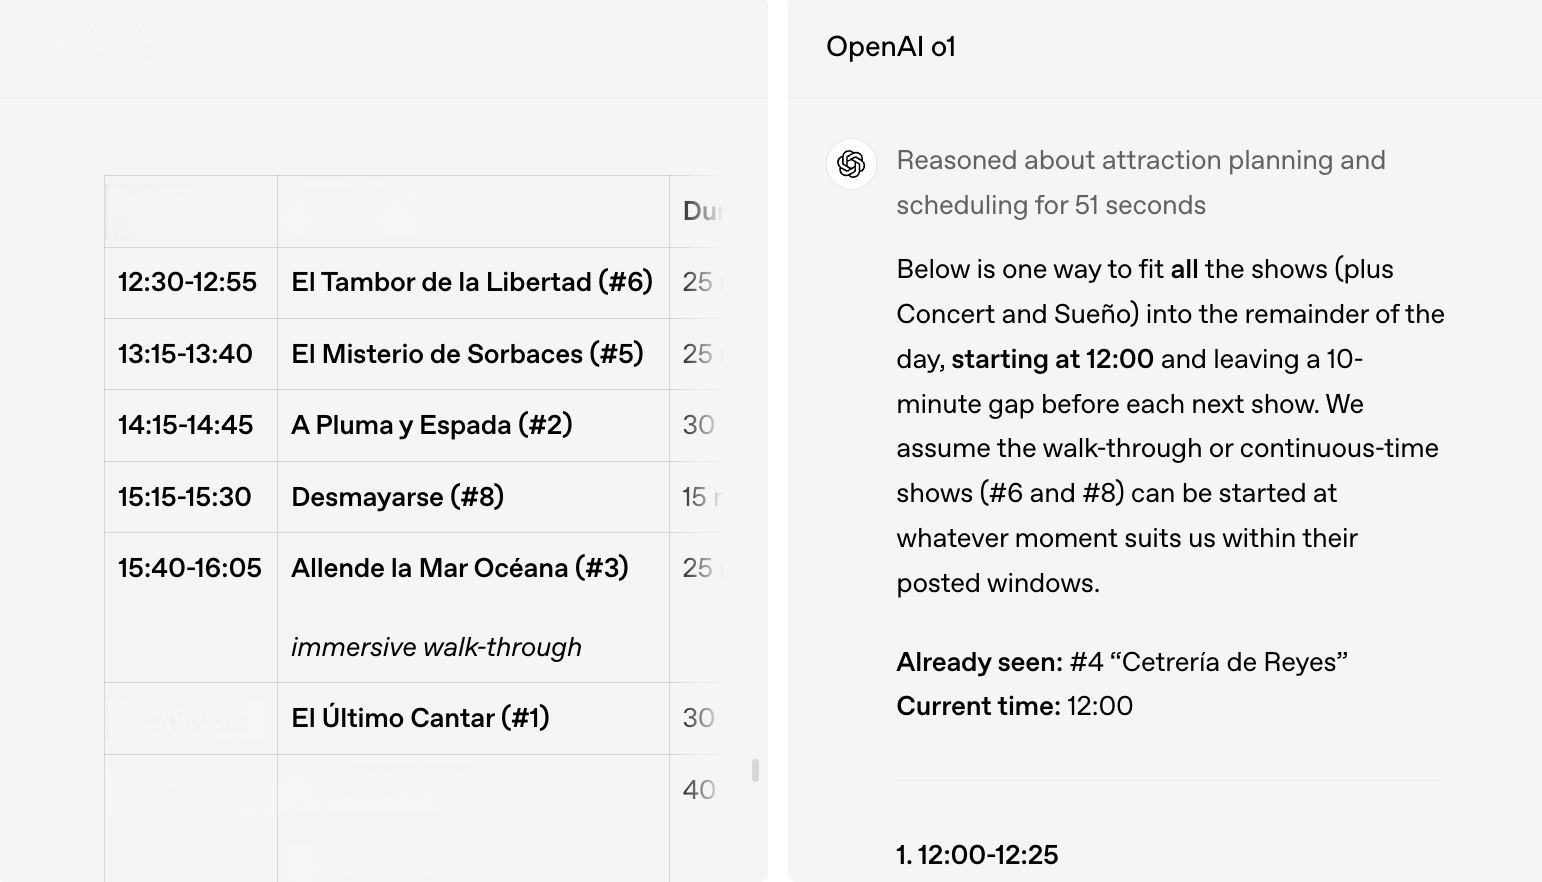This screenshot has height=882, width=1542.
Task: Click the 15:15-15:30 time cell
Action: [x=184, y=497]
